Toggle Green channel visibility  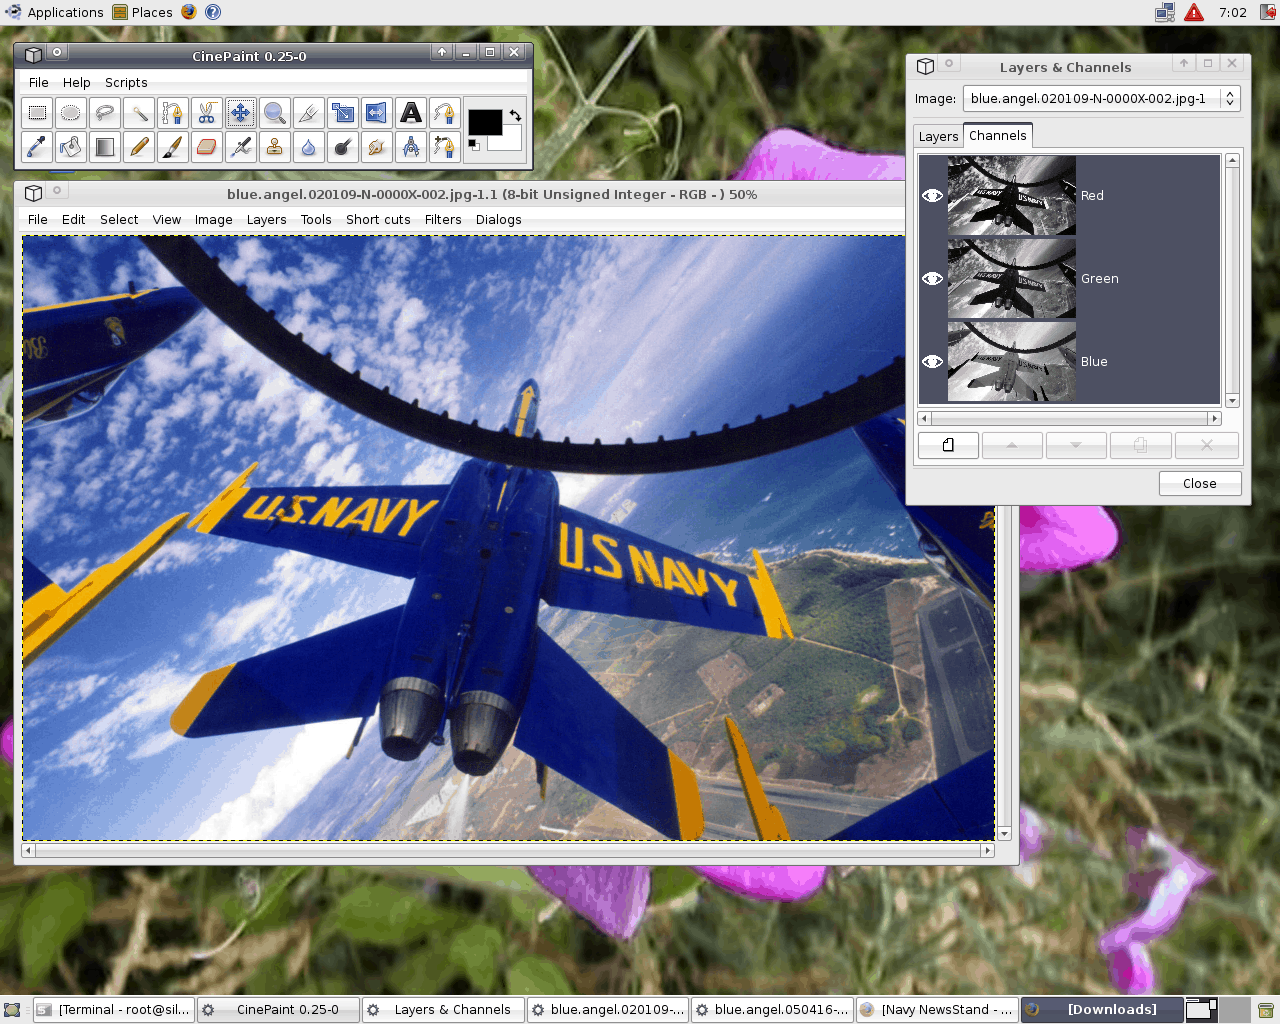932,279
